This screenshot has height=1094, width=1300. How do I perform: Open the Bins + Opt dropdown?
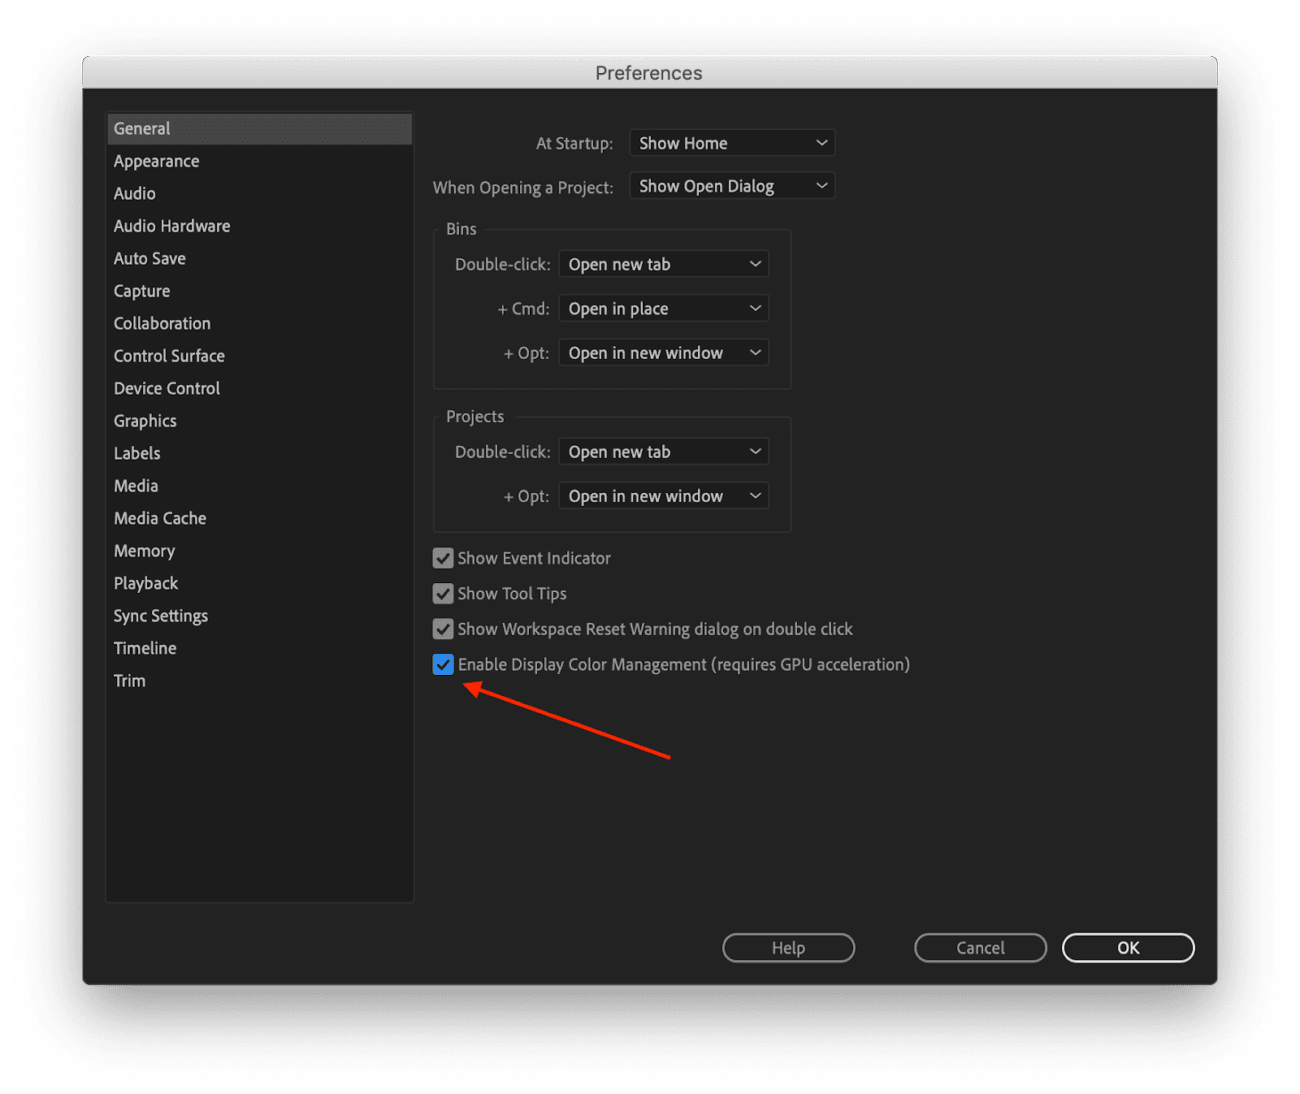[662, 352]
